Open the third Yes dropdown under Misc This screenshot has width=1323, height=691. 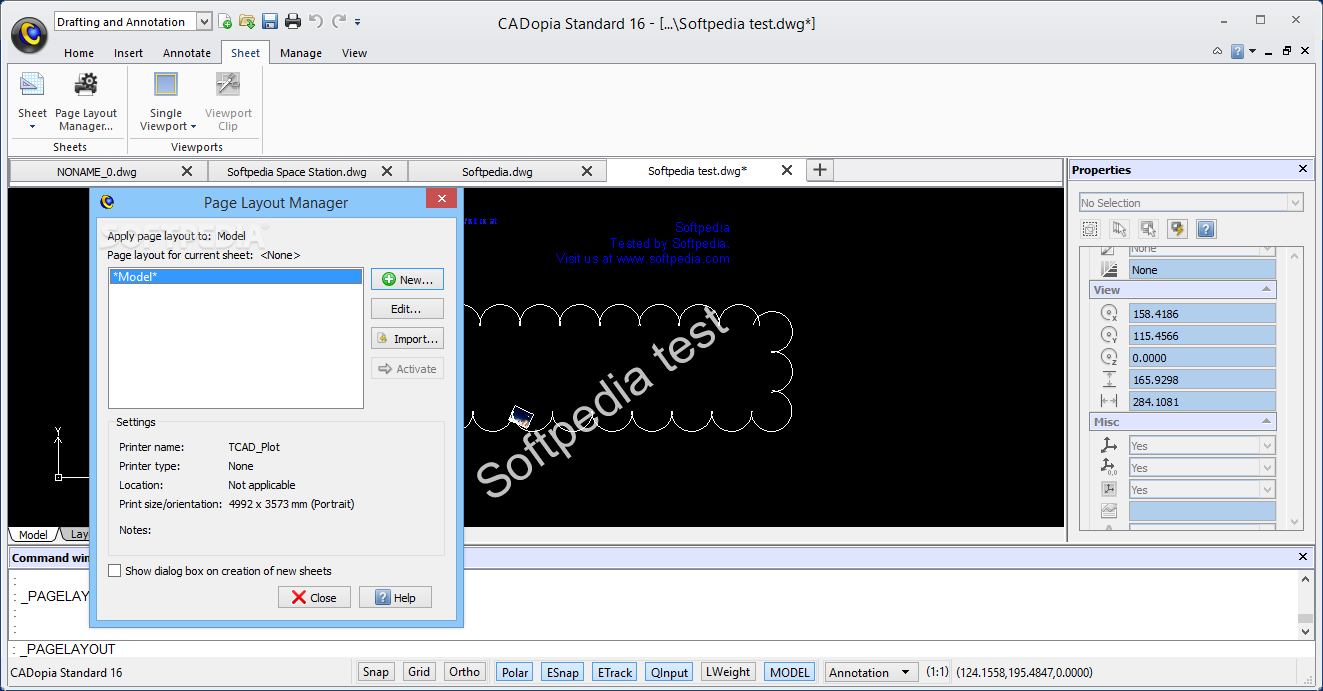[x=1202, y=490]
